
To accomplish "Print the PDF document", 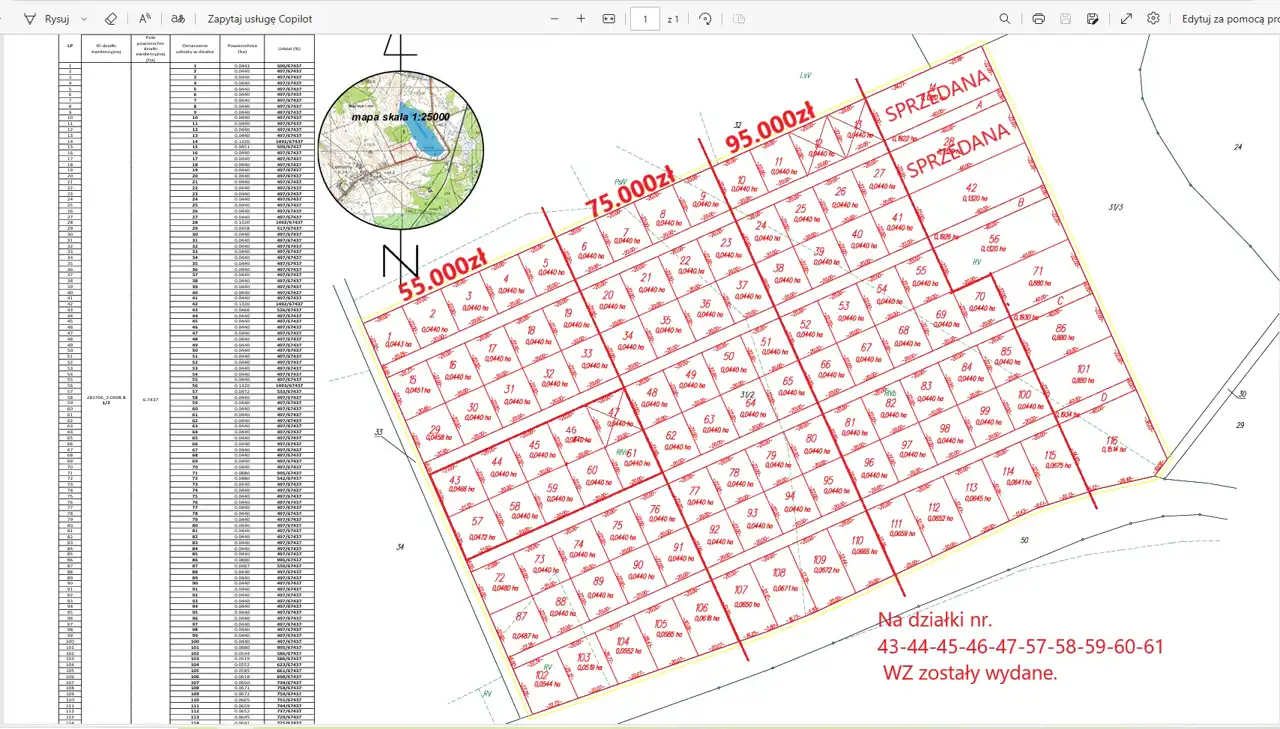I will tap(1038, 19).
